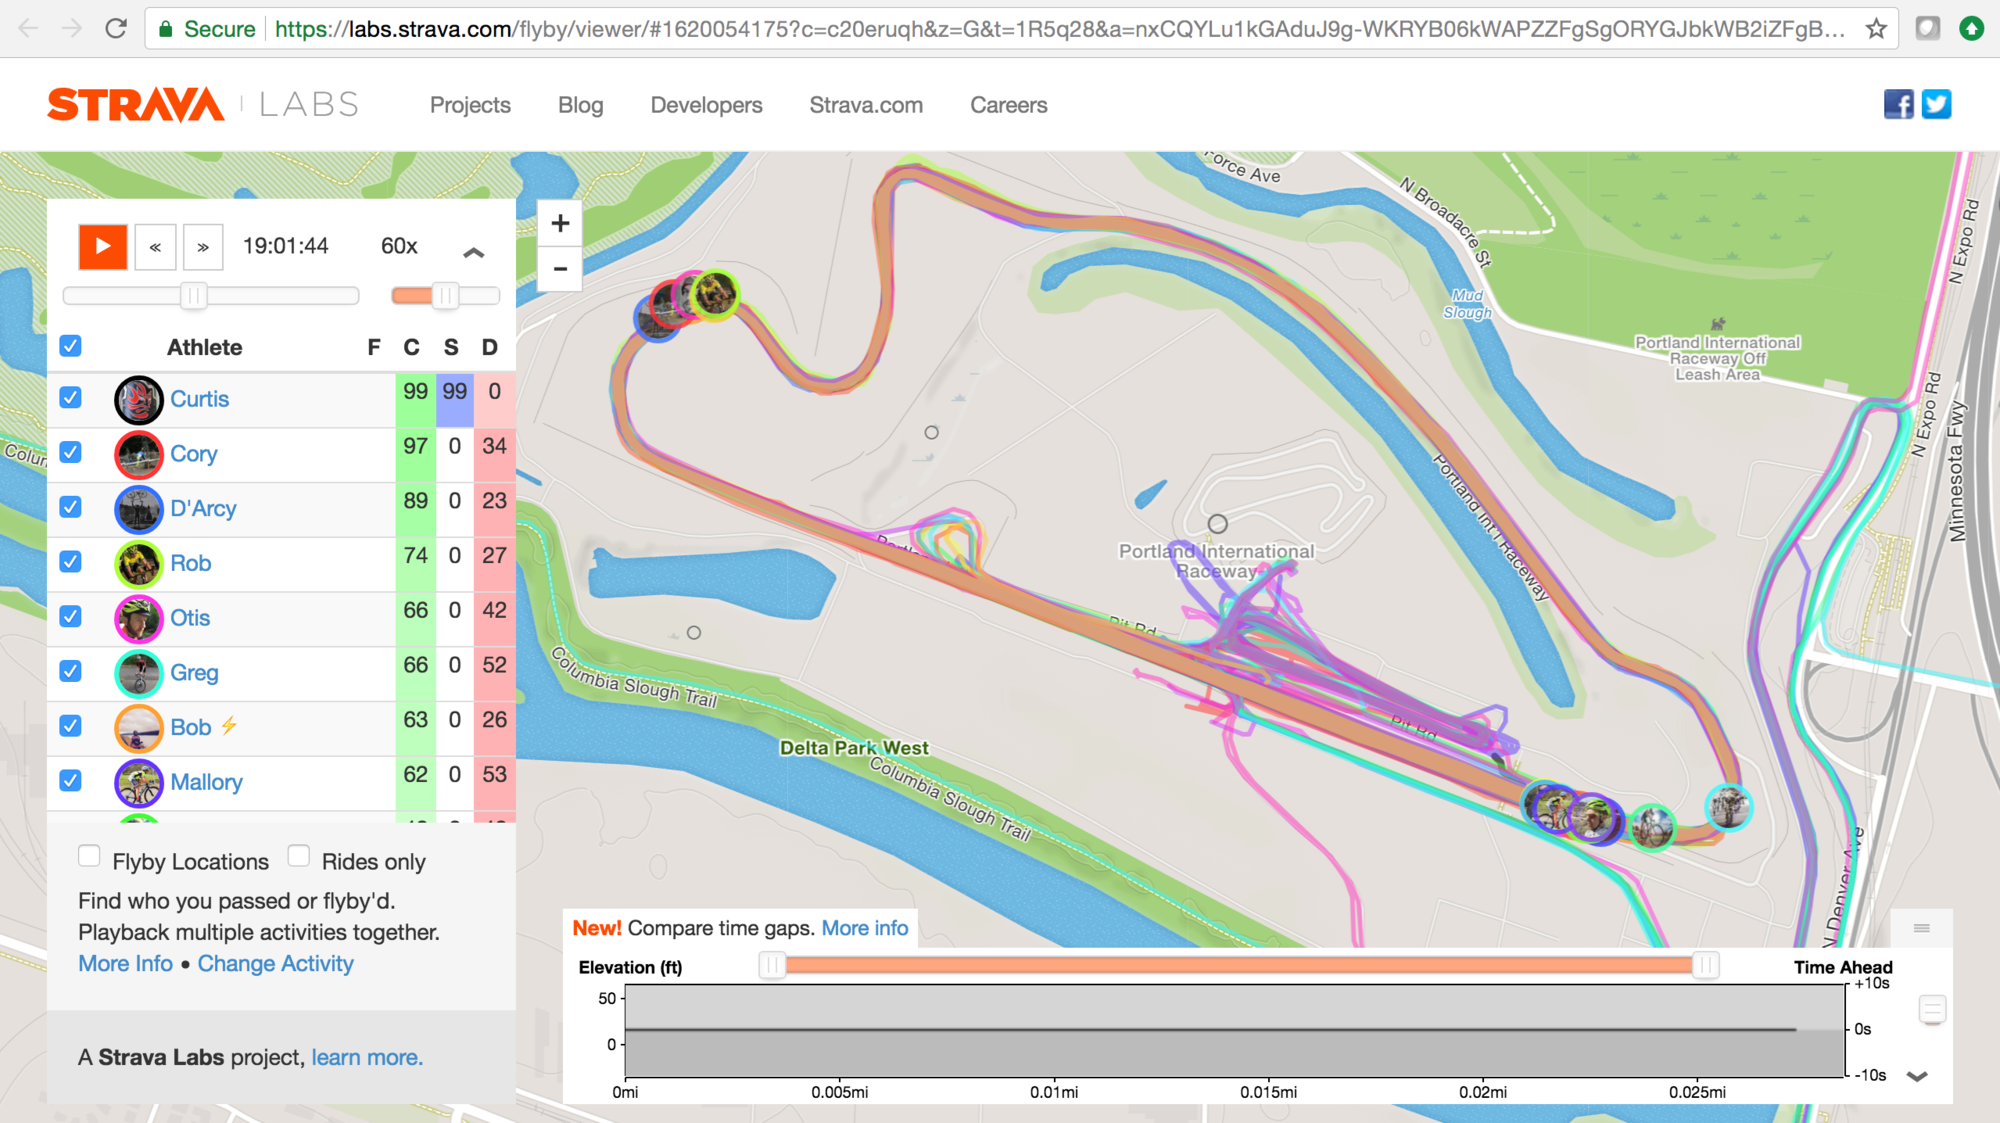Image resolution: width=2000 pixels, height=1123 pixels.
Task: Uncheck Cory's checkbox
Action: tap(70, 452)
